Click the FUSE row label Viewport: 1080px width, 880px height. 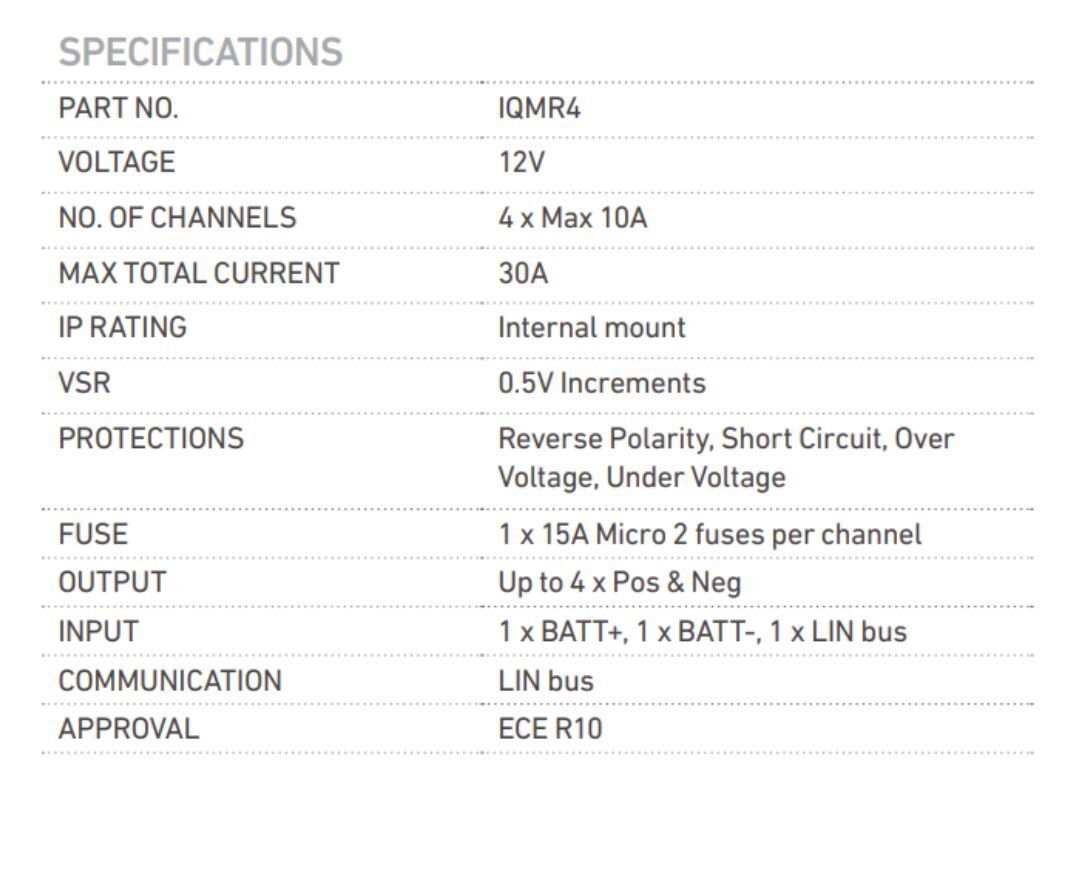click(x=93, y=534)
